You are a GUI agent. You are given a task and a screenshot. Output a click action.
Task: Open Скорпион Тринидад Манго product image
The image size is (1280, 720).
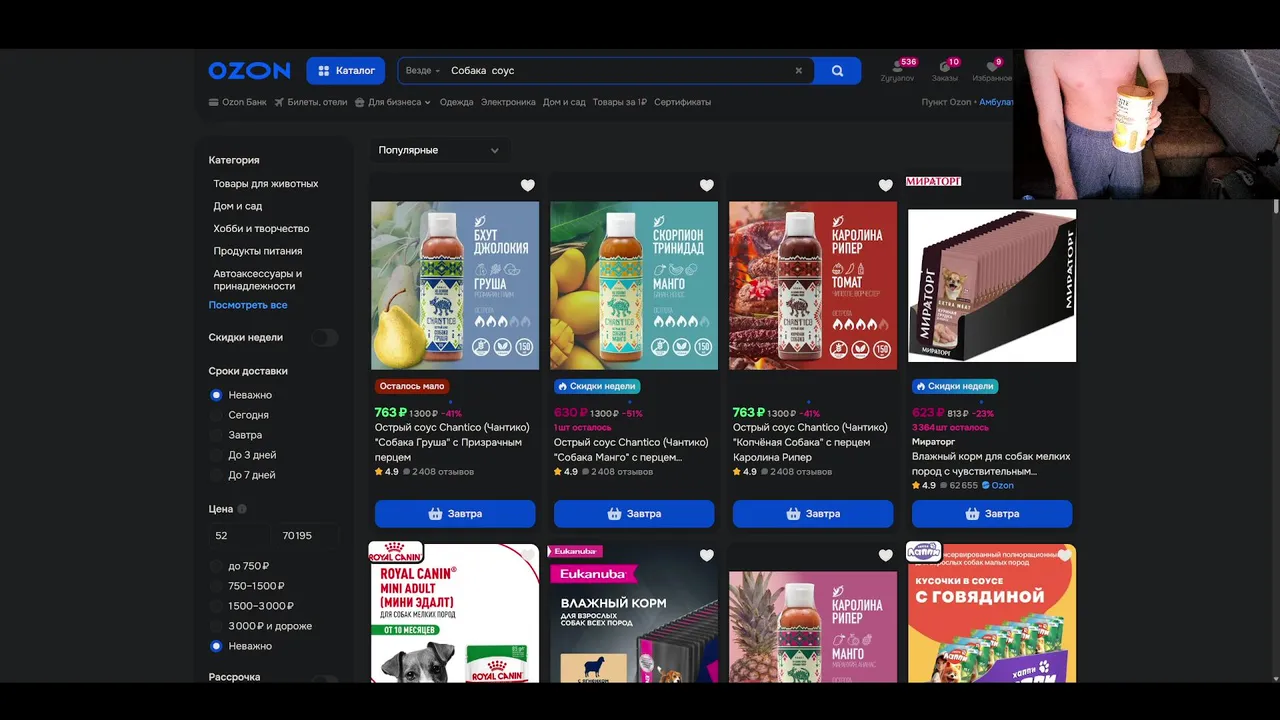pyautogui.click(x=634, y=286)
